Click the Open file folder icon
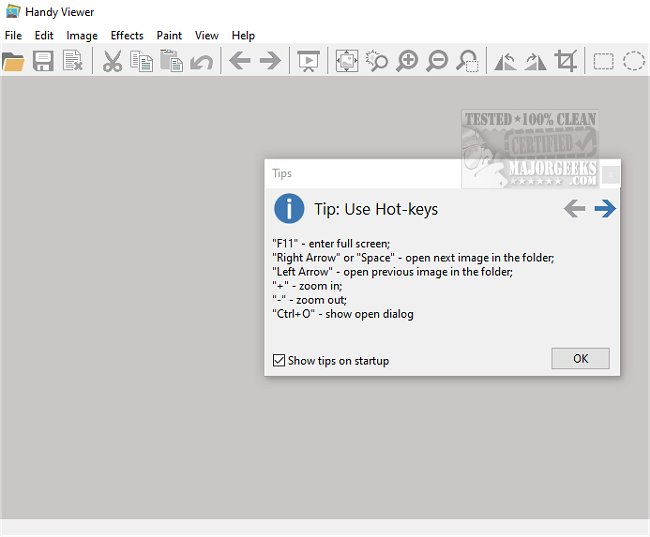650x537 pixels. coord(13,62)
